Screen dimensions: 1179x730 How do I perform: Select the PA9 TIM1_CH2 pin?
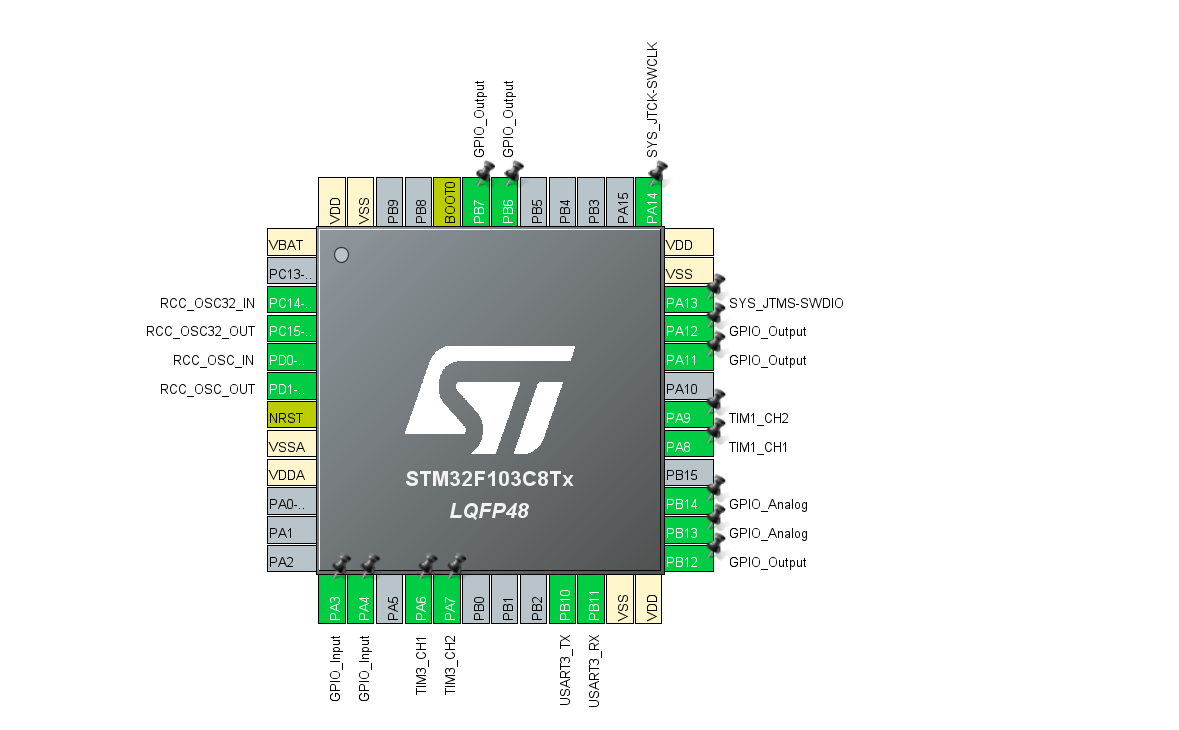(689, 417)
